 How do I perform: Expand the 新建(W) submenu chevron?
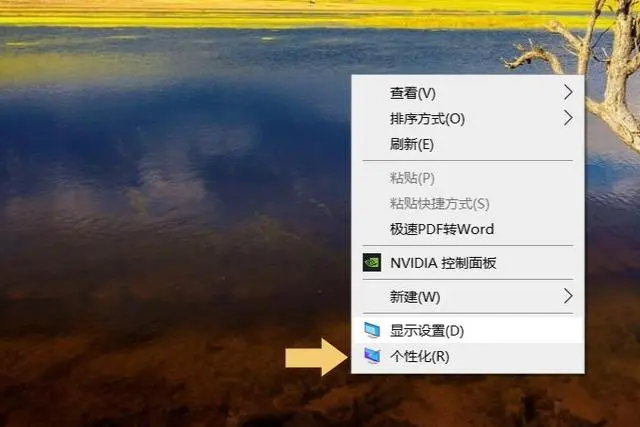click(x=568, y=296)
